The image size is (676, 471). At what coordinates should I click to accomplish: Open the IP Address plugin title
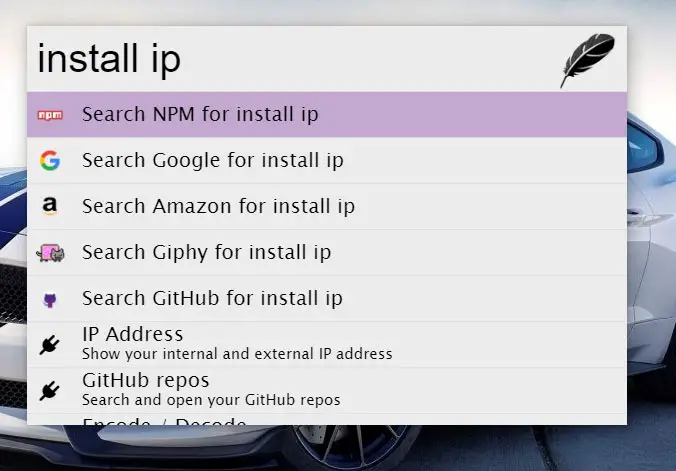[x=132, y=334]
